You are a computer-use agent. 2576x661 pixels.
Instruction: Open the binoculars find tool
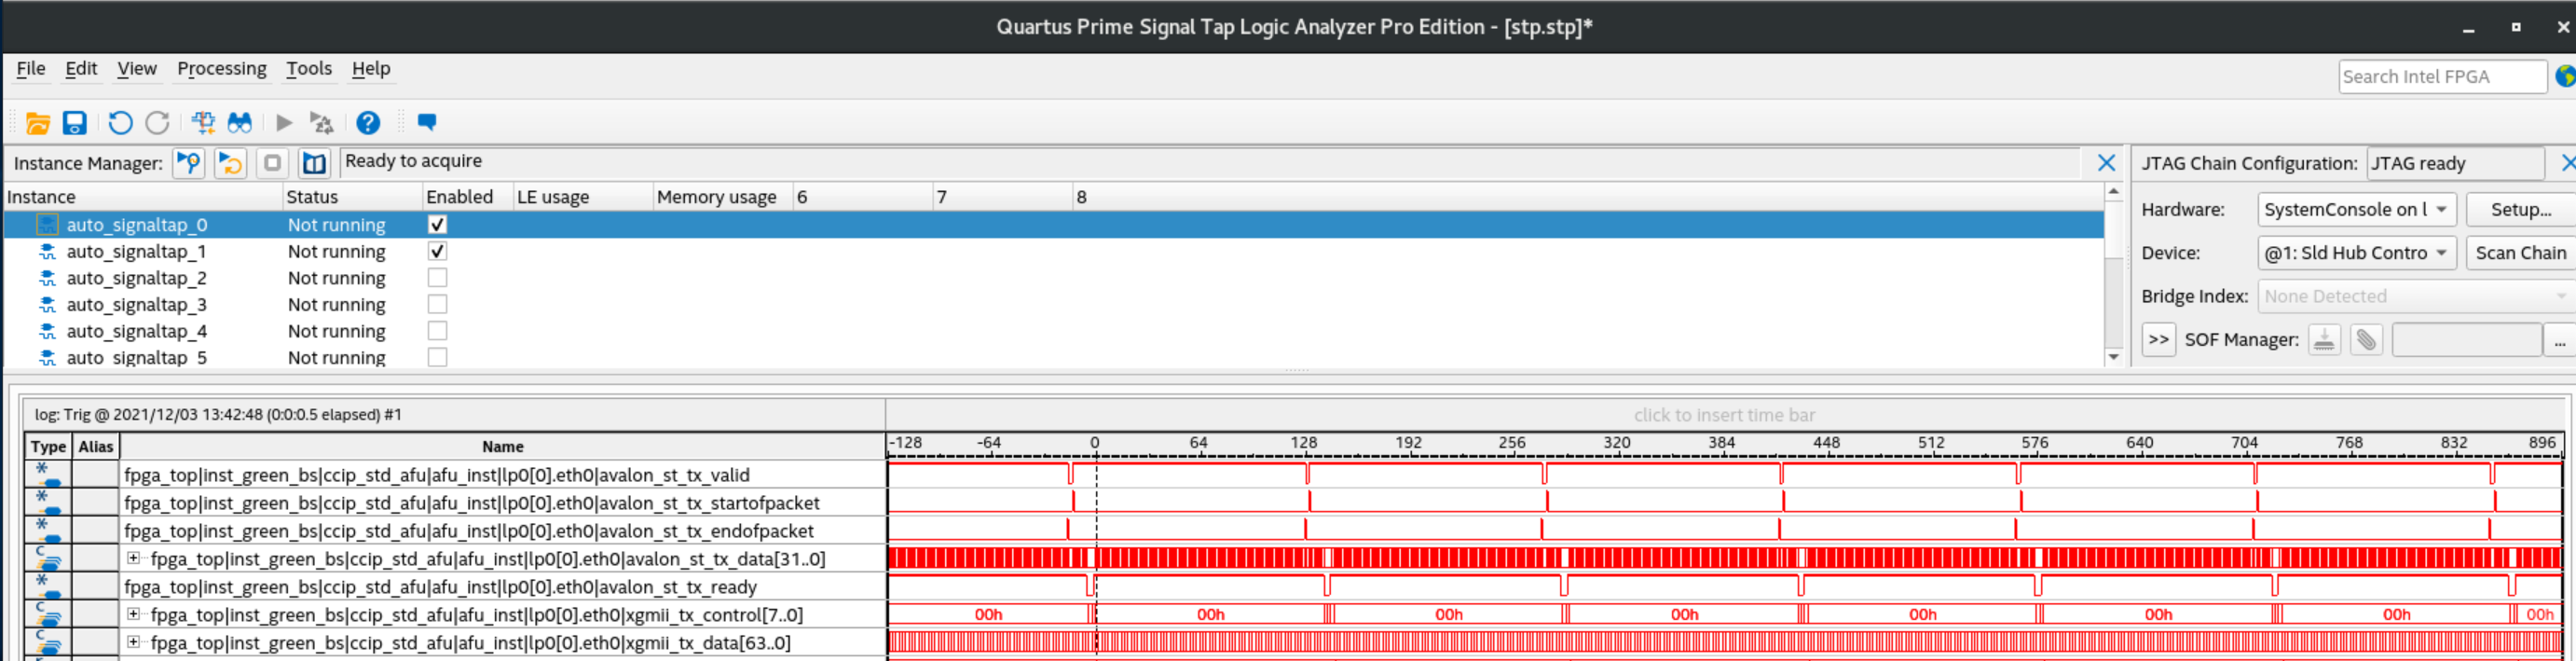(240, 123)
